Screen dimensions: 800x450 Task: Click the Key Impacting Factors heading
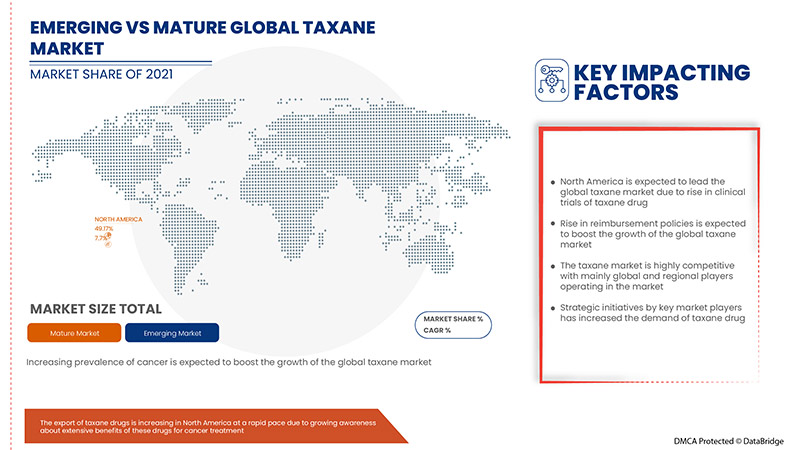pos(659,82)
